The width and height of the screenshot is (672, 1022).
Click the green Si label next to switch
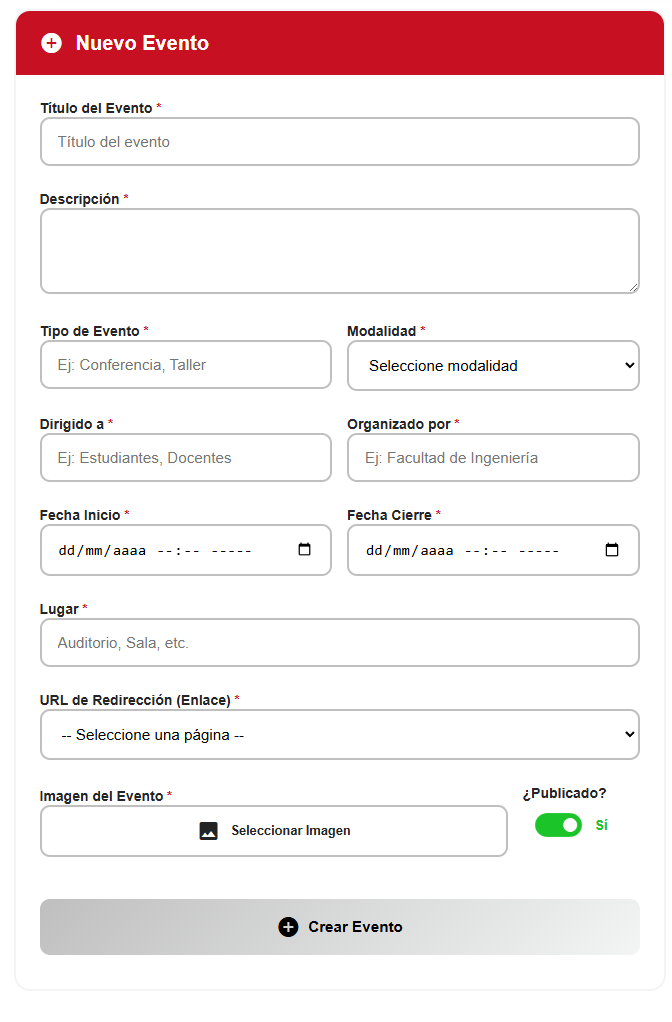[x=602, y=825]
